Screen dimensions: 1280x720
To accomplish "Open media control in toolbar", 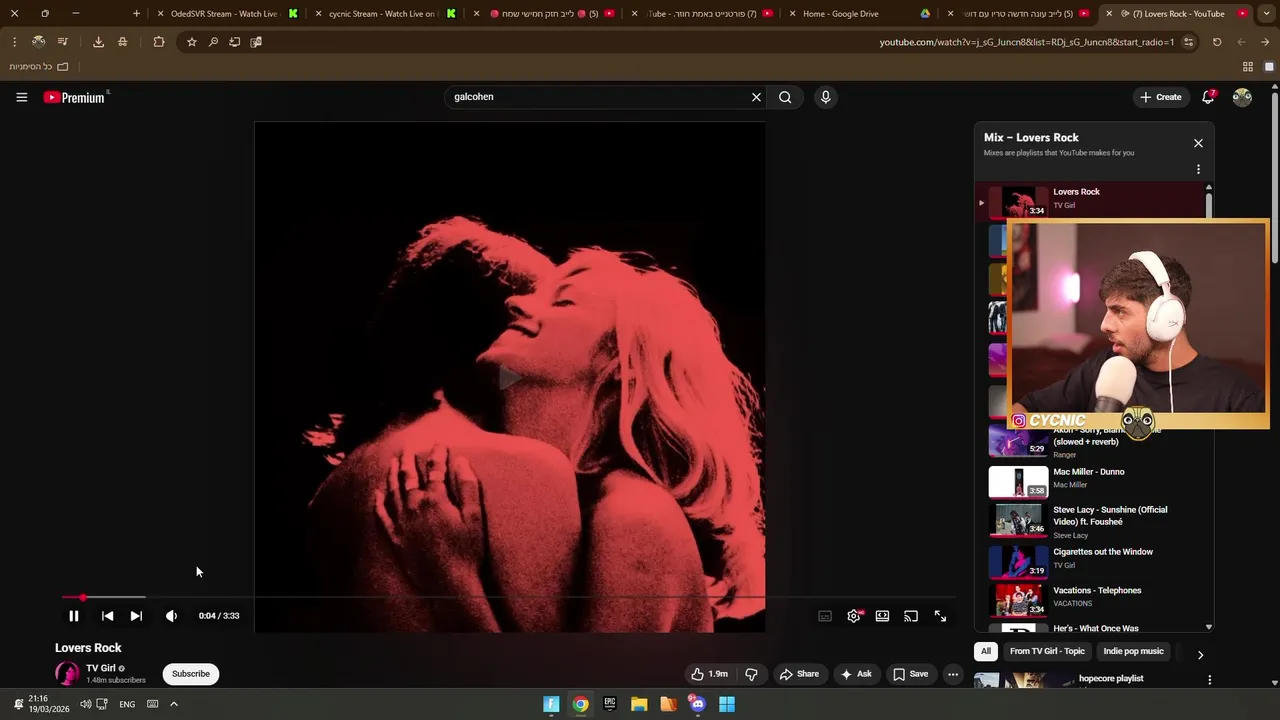I will [x=63, y=42].
